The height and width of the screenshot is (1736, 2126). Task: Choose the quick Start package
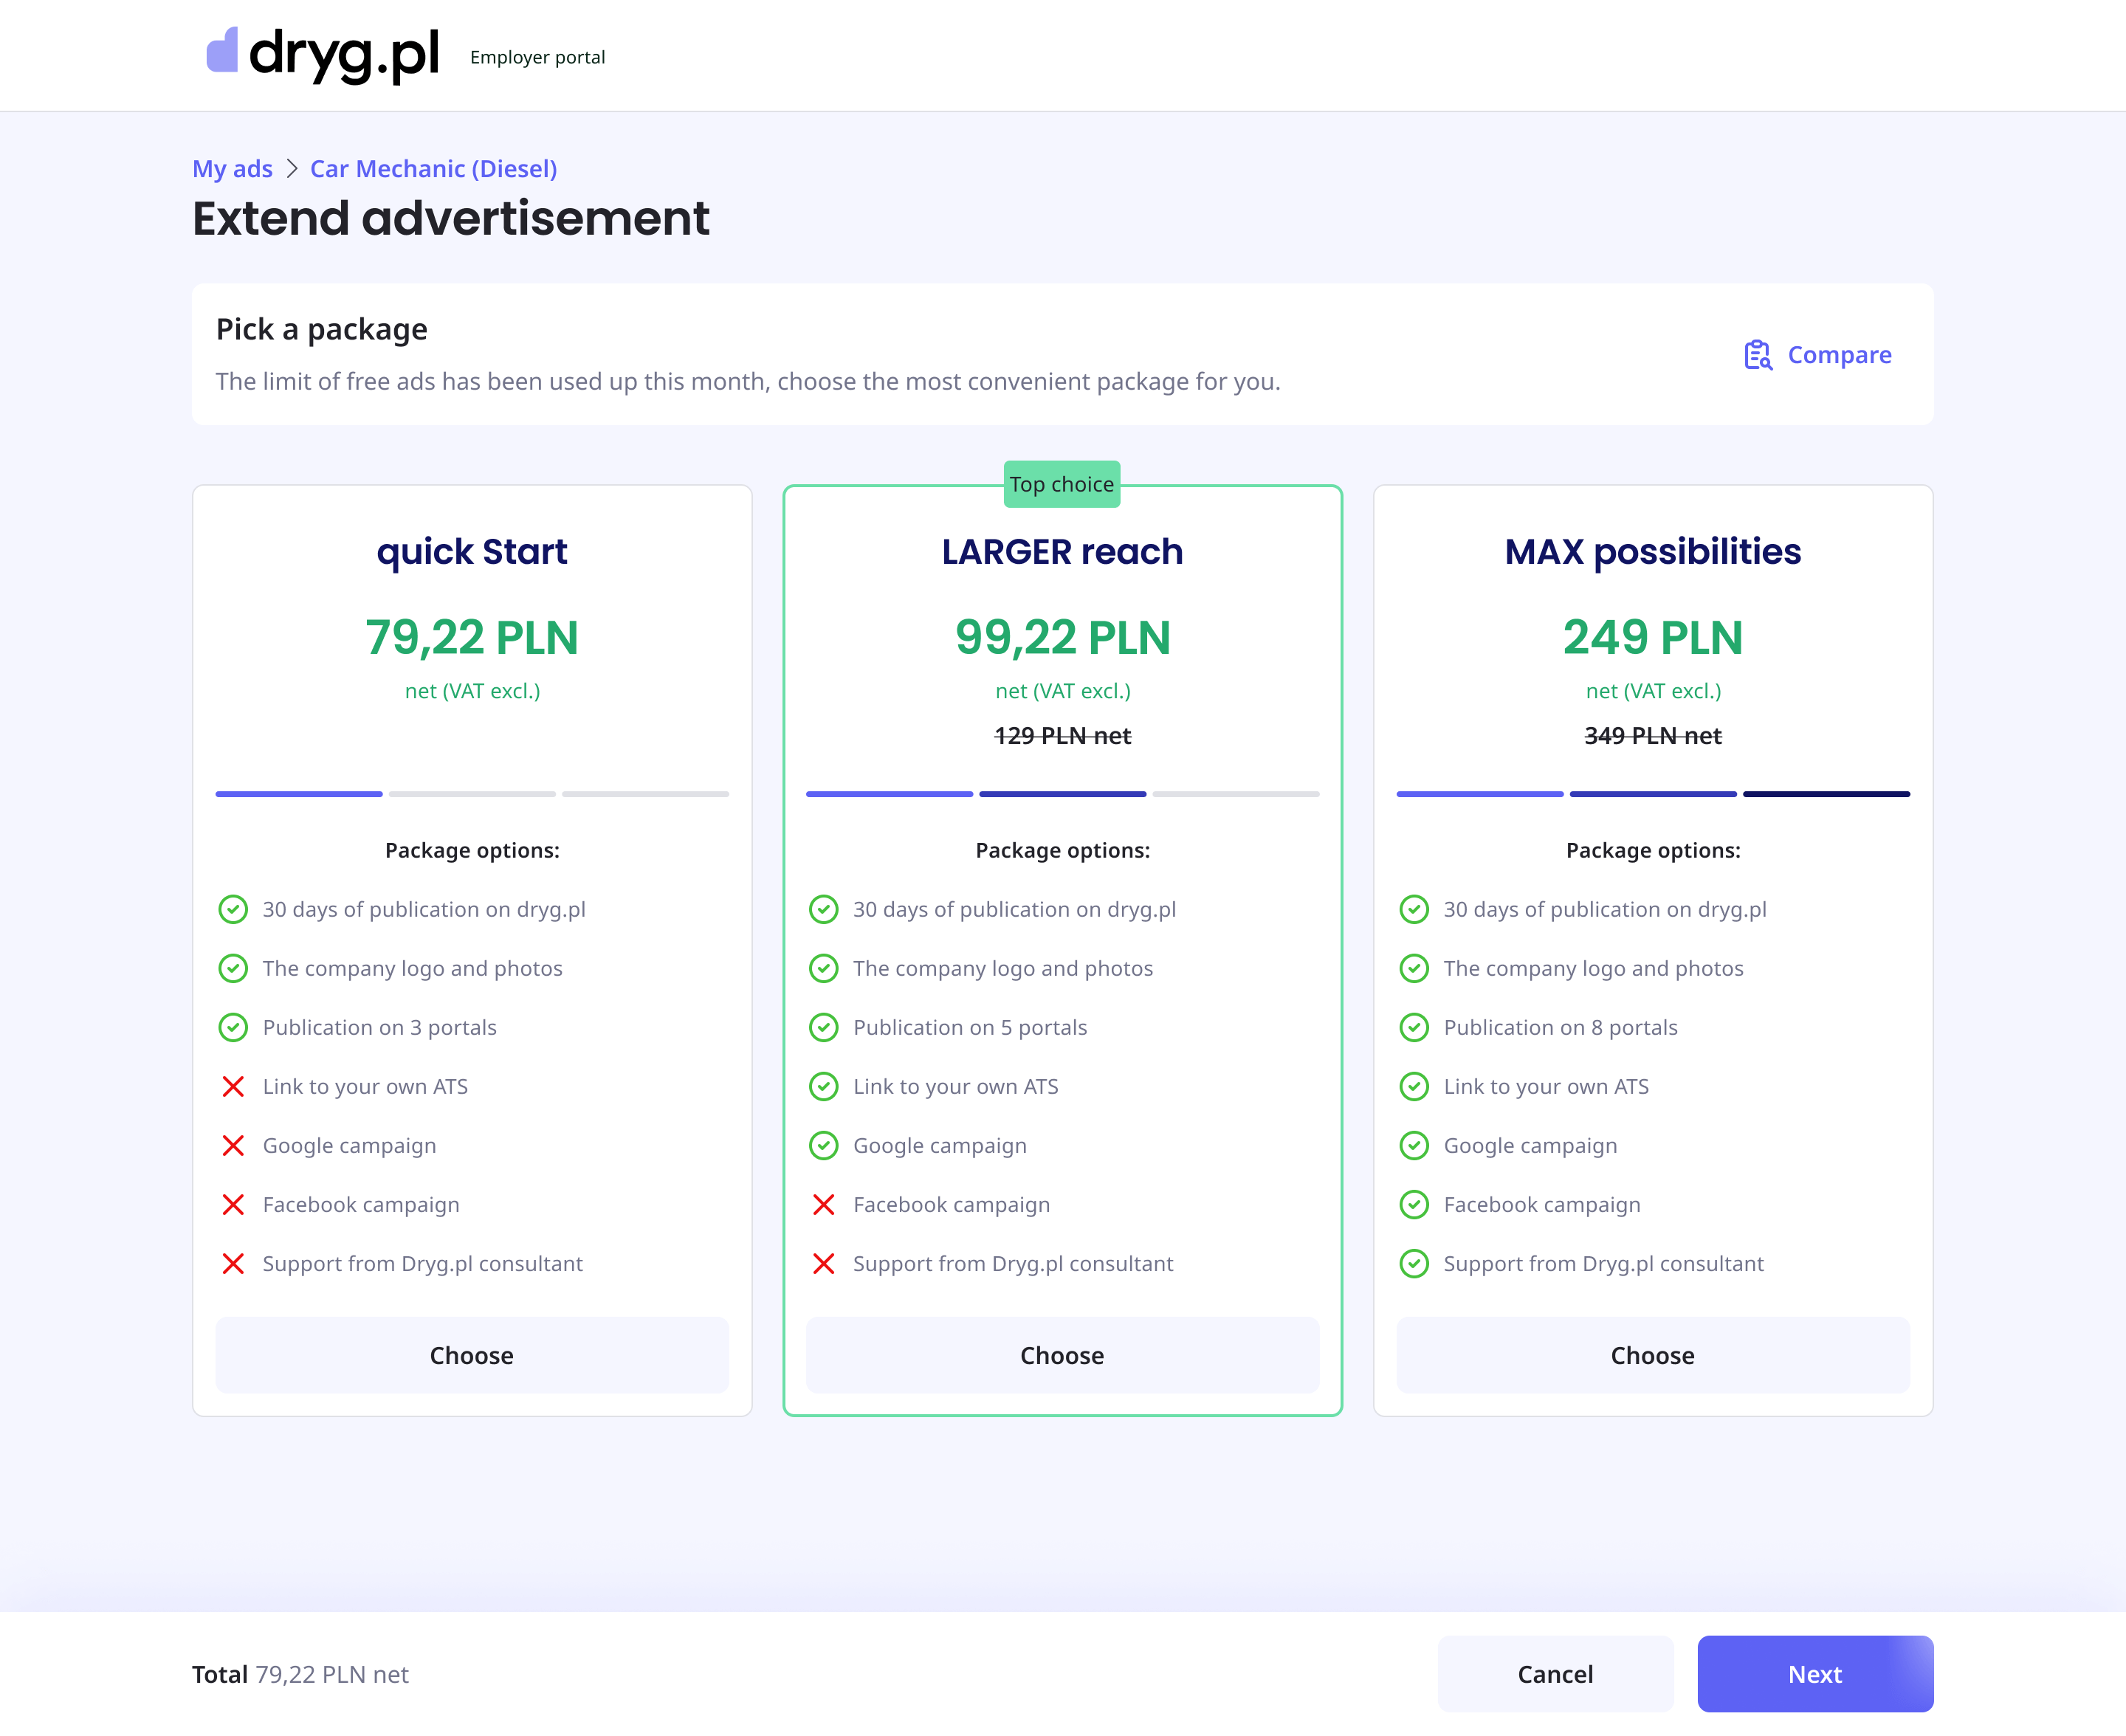[472, 1355]
